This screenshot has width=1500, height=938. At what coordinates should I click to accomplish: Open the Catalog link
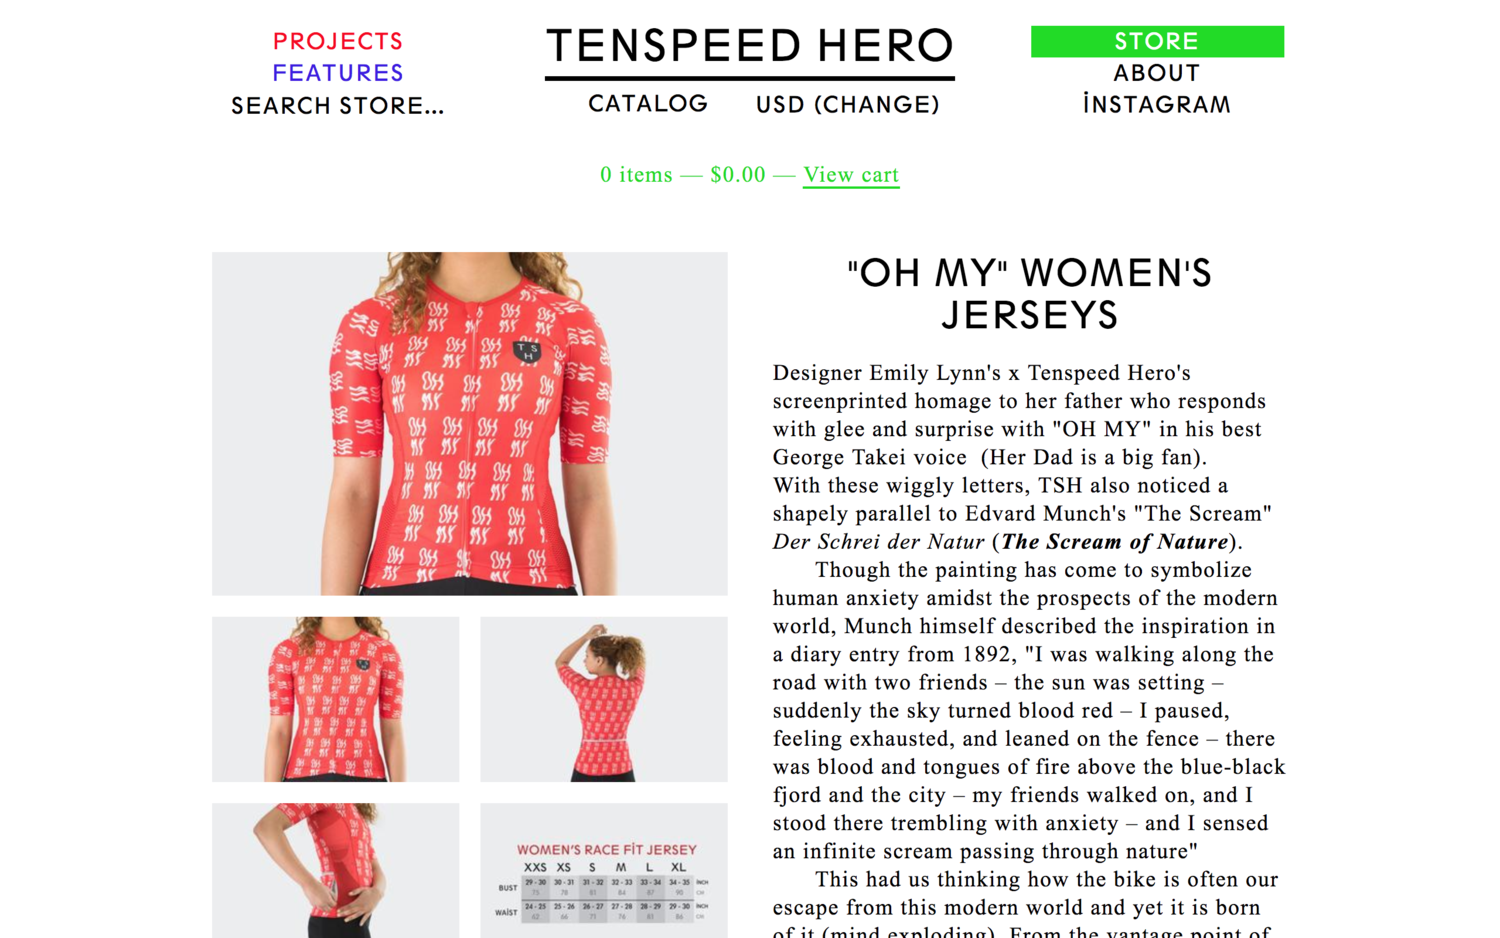648,104
